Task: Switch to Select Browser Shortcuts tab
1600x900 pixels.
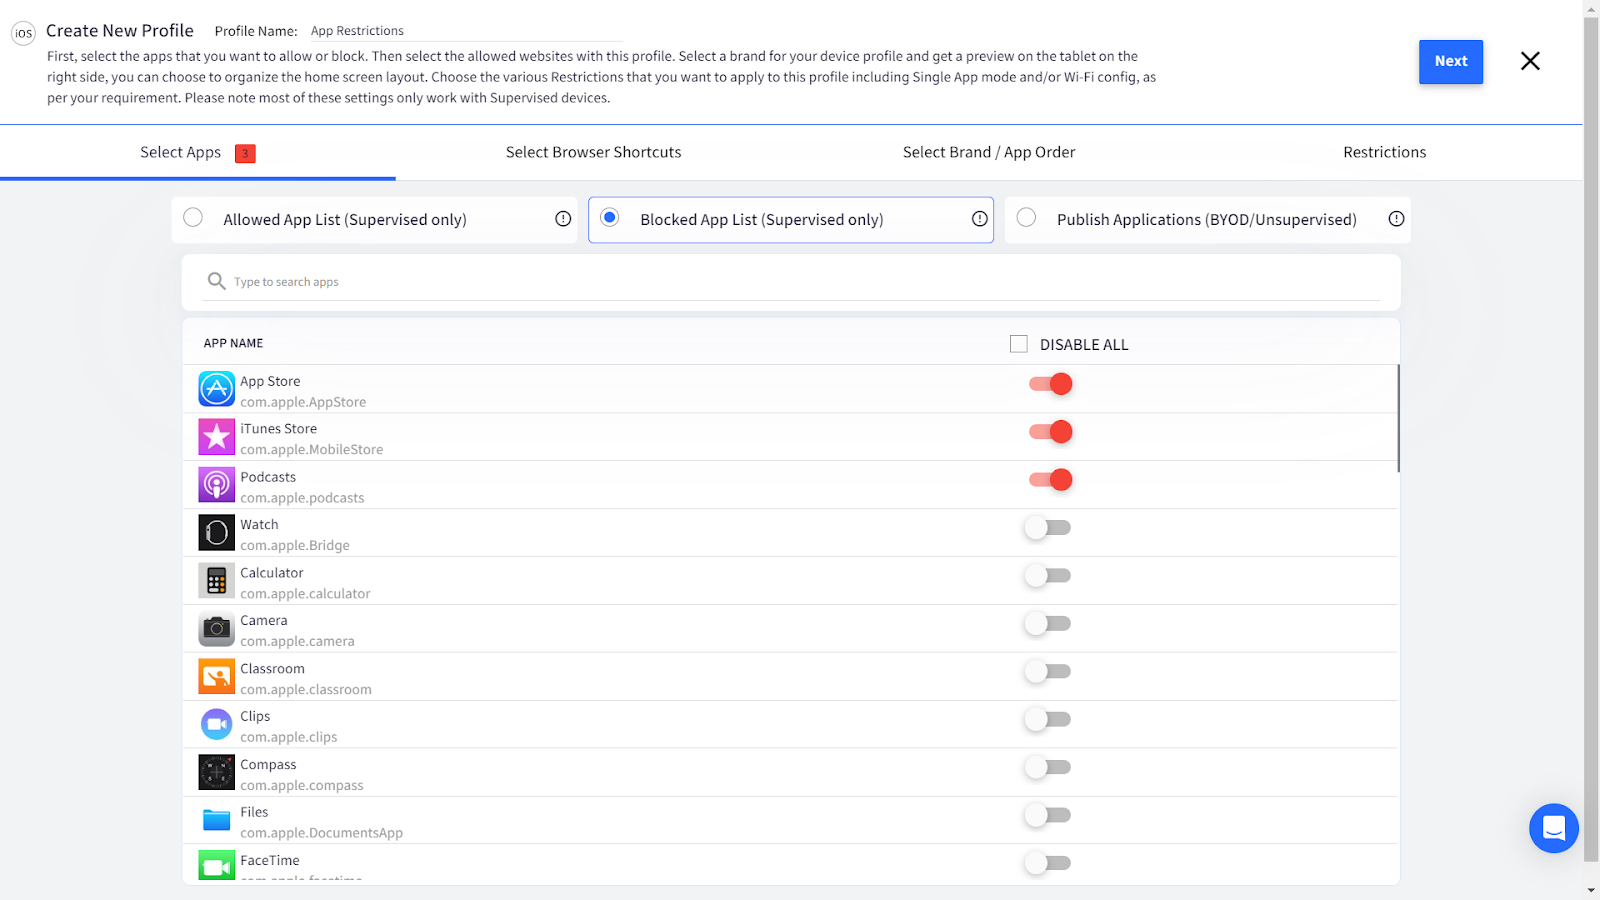Action: tap(593, 152)
